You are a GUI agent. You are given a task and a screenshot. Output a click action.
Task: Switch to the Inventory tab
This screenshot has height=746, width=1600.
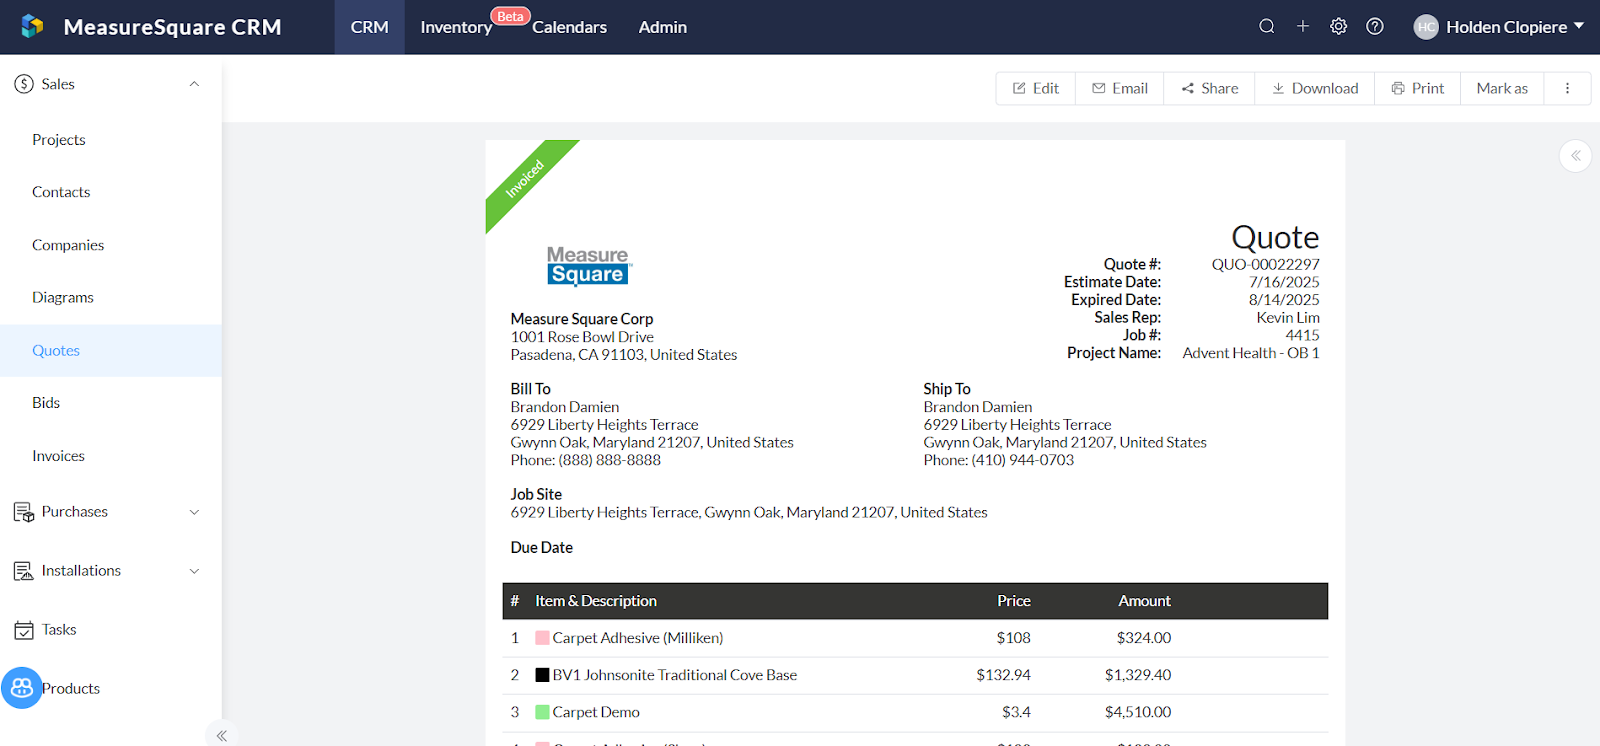point(456,27)
